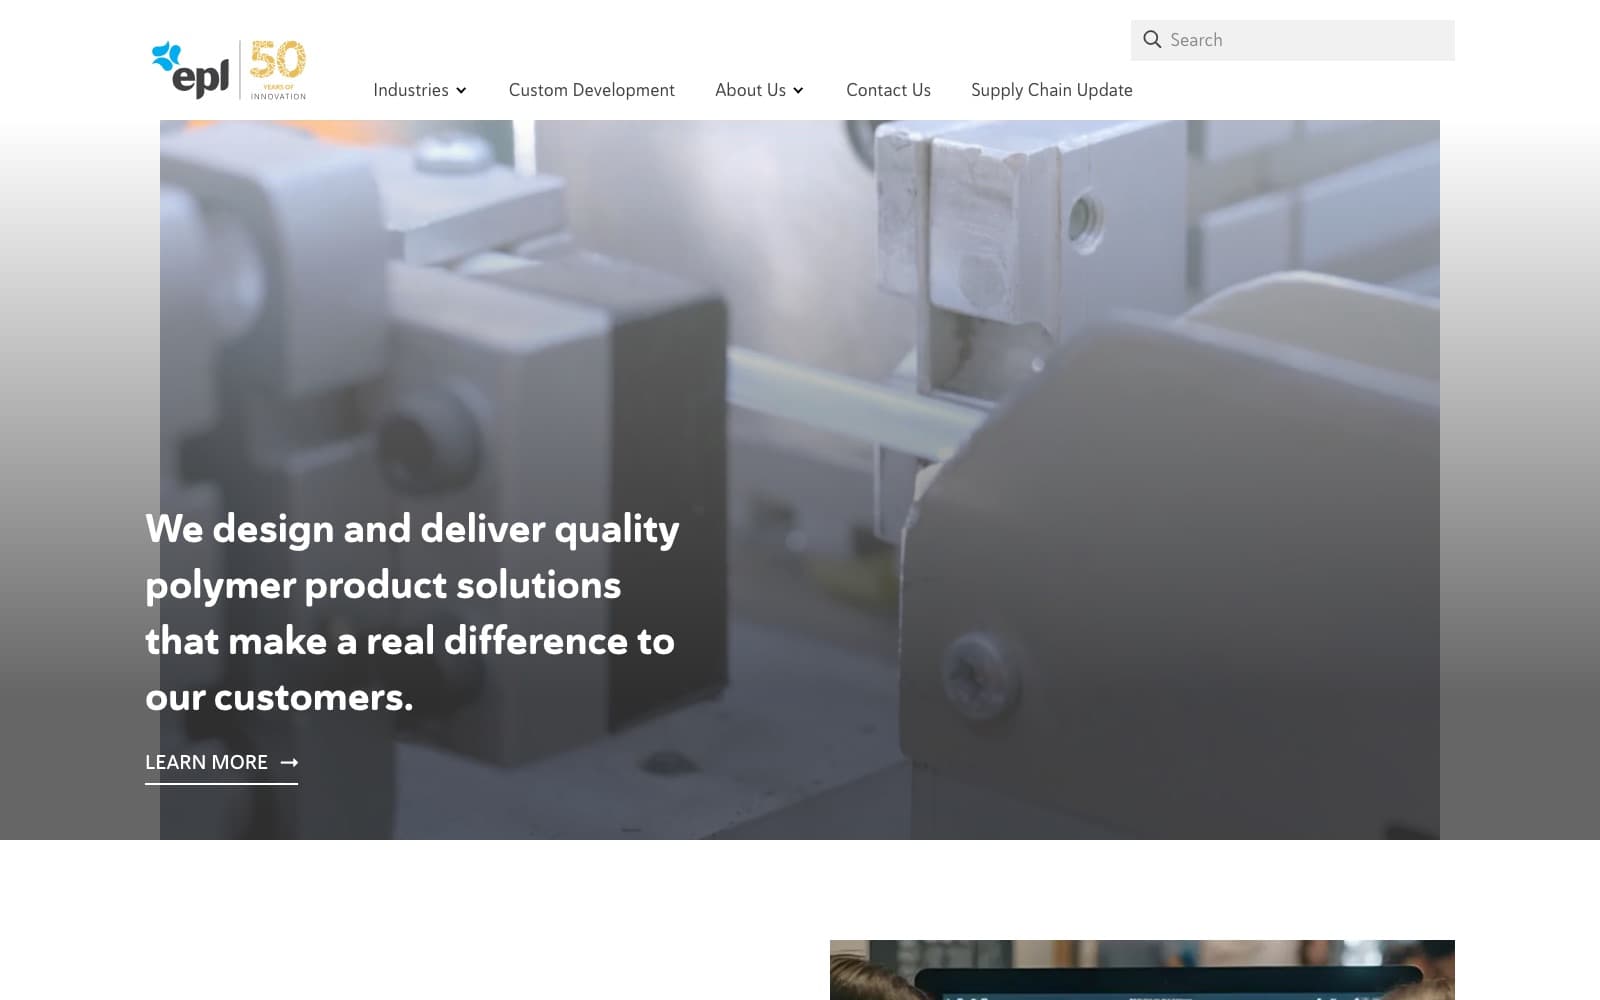Click the gold 50 anniversary badge
This screenshot has width=1600, height=1000.
[278, 60]
